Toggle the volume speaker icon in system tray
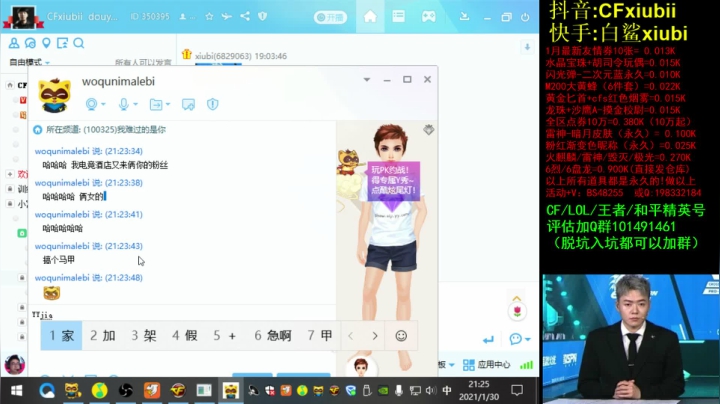Screen dimensions: 720x404 click(x=430, y=390)
